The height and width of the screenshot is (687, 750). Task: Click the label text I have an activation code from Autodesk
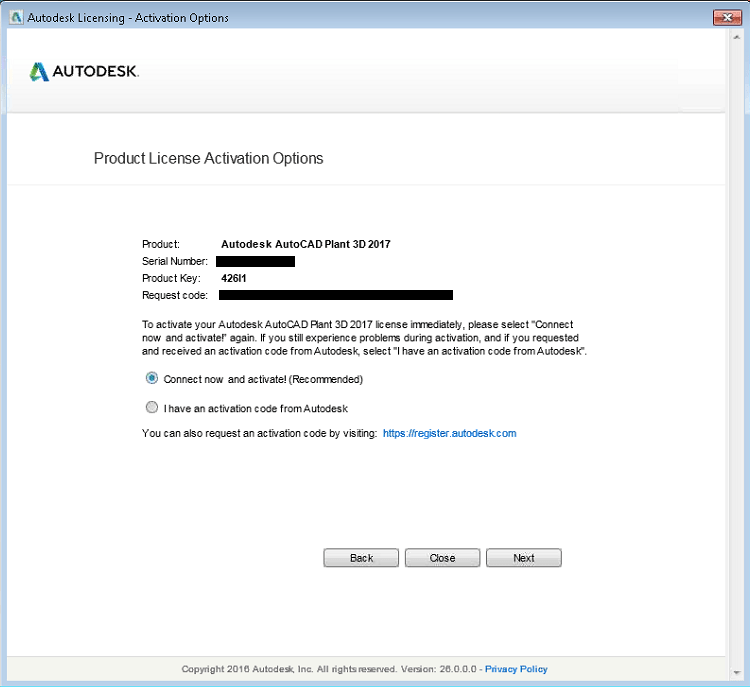coord(255,409)
